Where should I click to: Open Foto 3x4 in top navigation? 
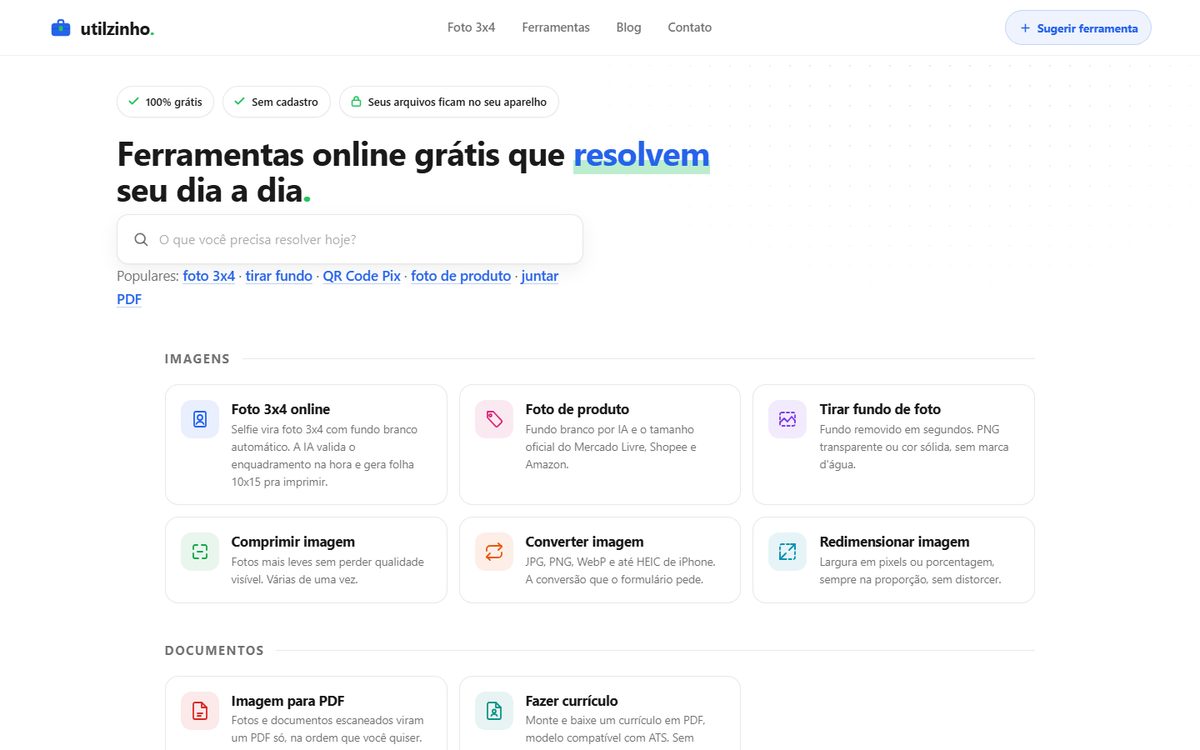coord(471,28)
